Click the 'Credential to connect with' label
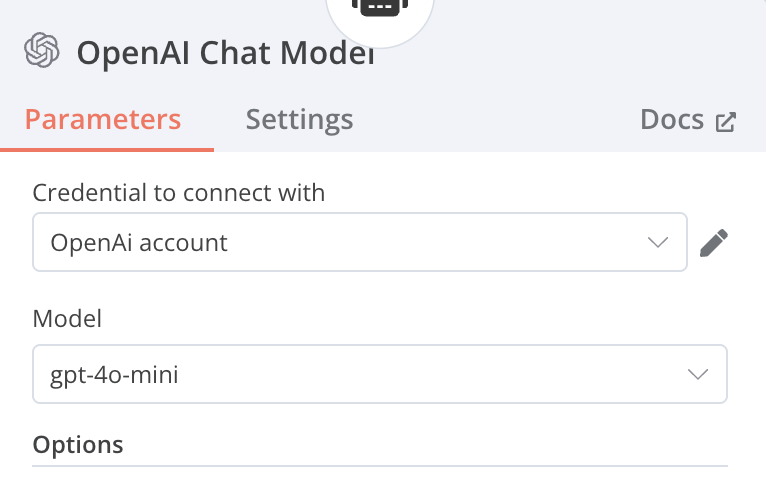 pos(179,193)
